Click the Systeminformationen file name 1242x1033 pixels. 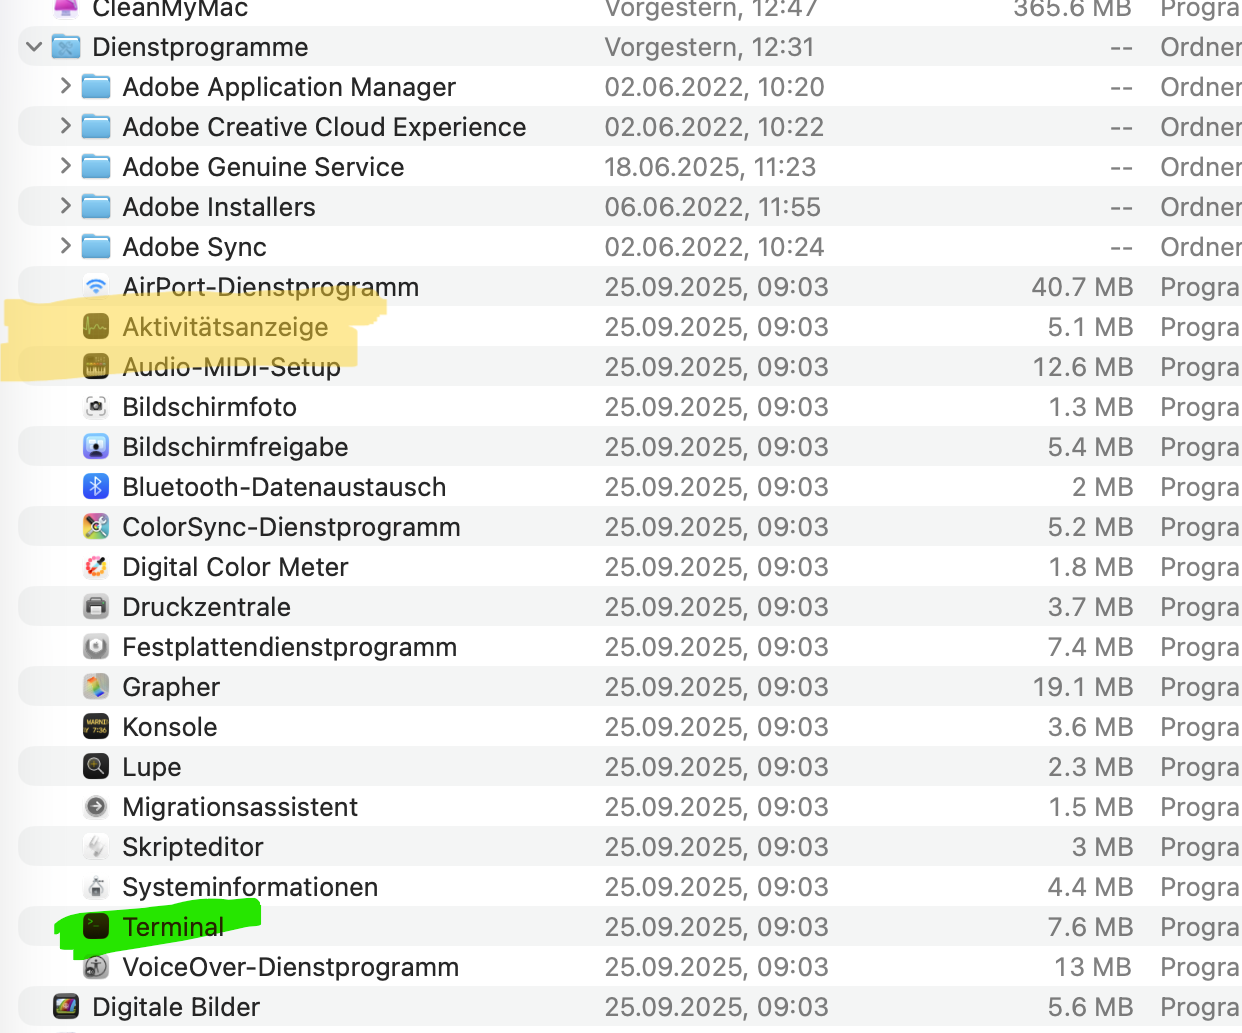click(250, 887)
